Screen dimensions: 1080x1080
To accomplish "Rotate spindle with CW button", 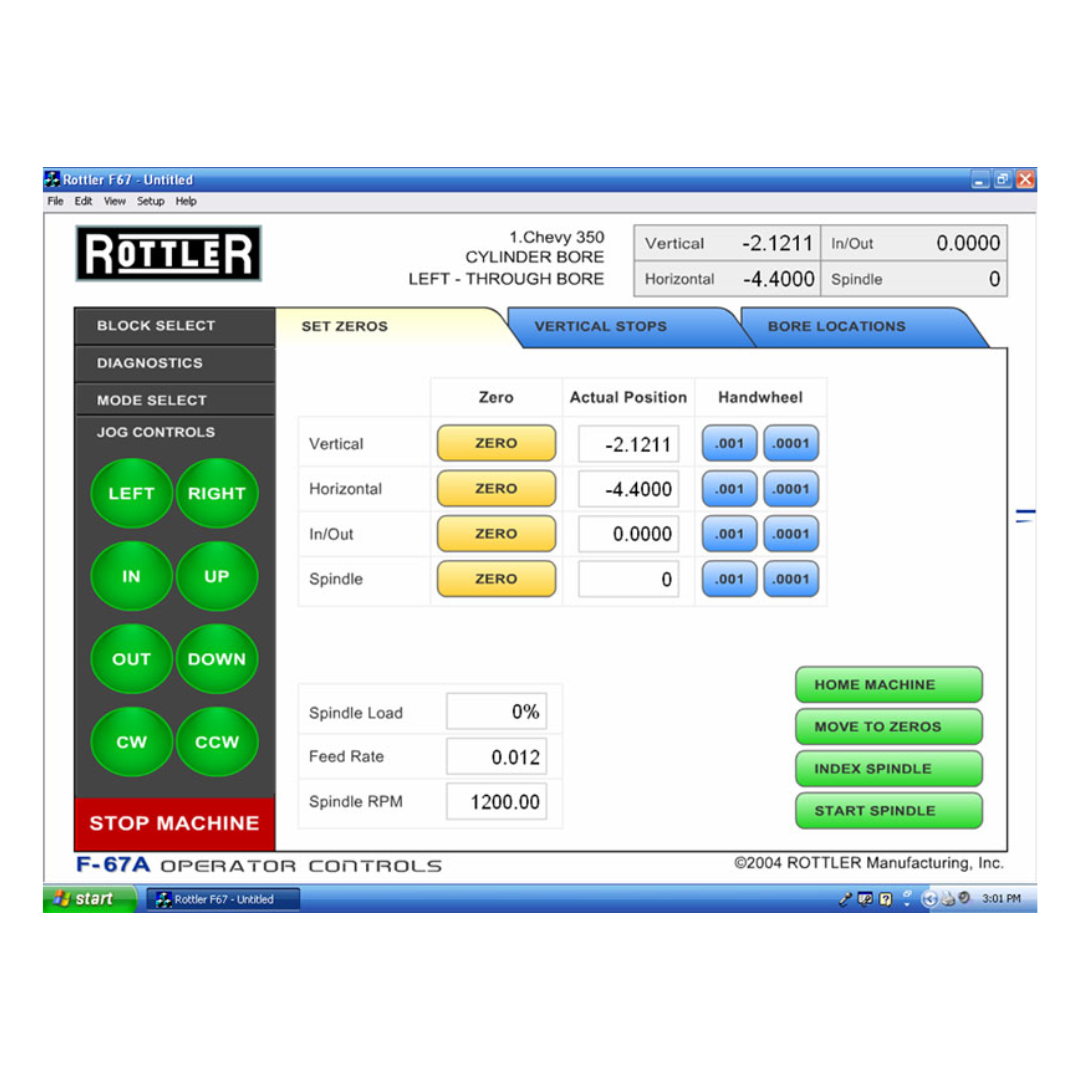I will click(x=131, y=742).
